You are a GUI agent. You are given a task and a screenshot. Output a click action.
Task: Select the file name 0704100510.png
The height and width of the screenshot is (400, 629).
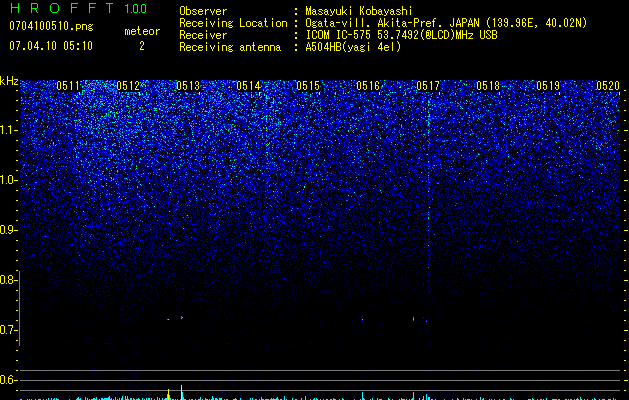51,26
